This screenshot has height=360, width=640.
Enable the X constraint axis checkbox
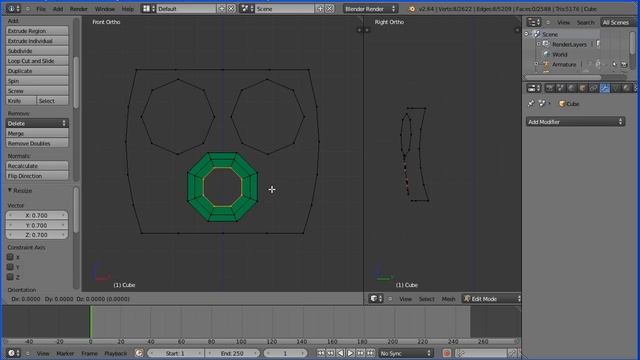click(10, 257)
